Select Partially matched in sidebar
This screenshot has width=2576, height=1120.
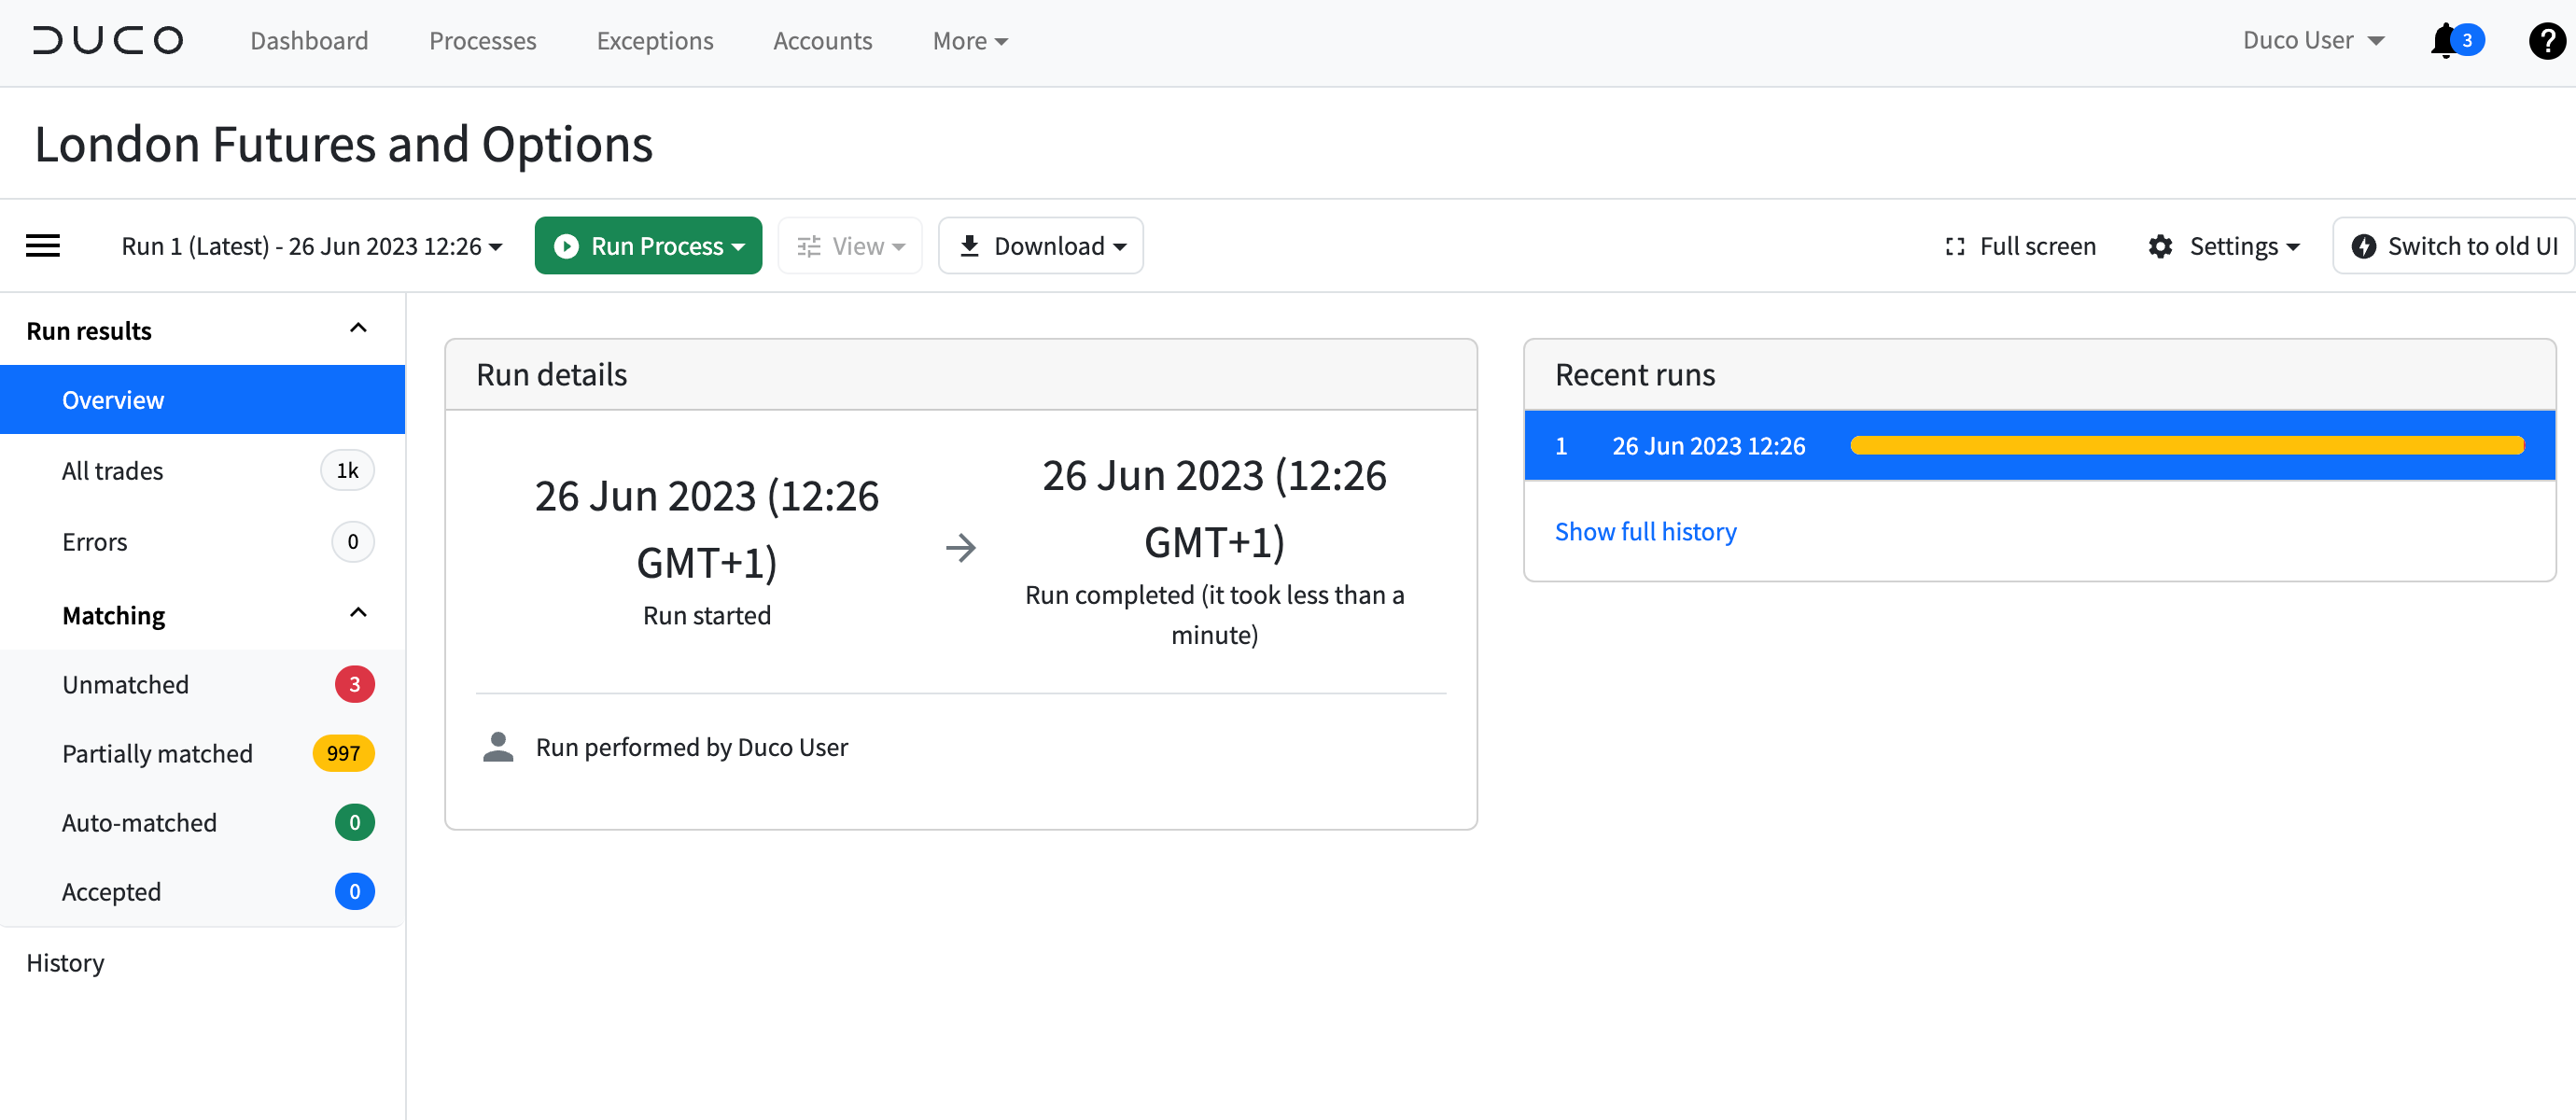[157, 753]
